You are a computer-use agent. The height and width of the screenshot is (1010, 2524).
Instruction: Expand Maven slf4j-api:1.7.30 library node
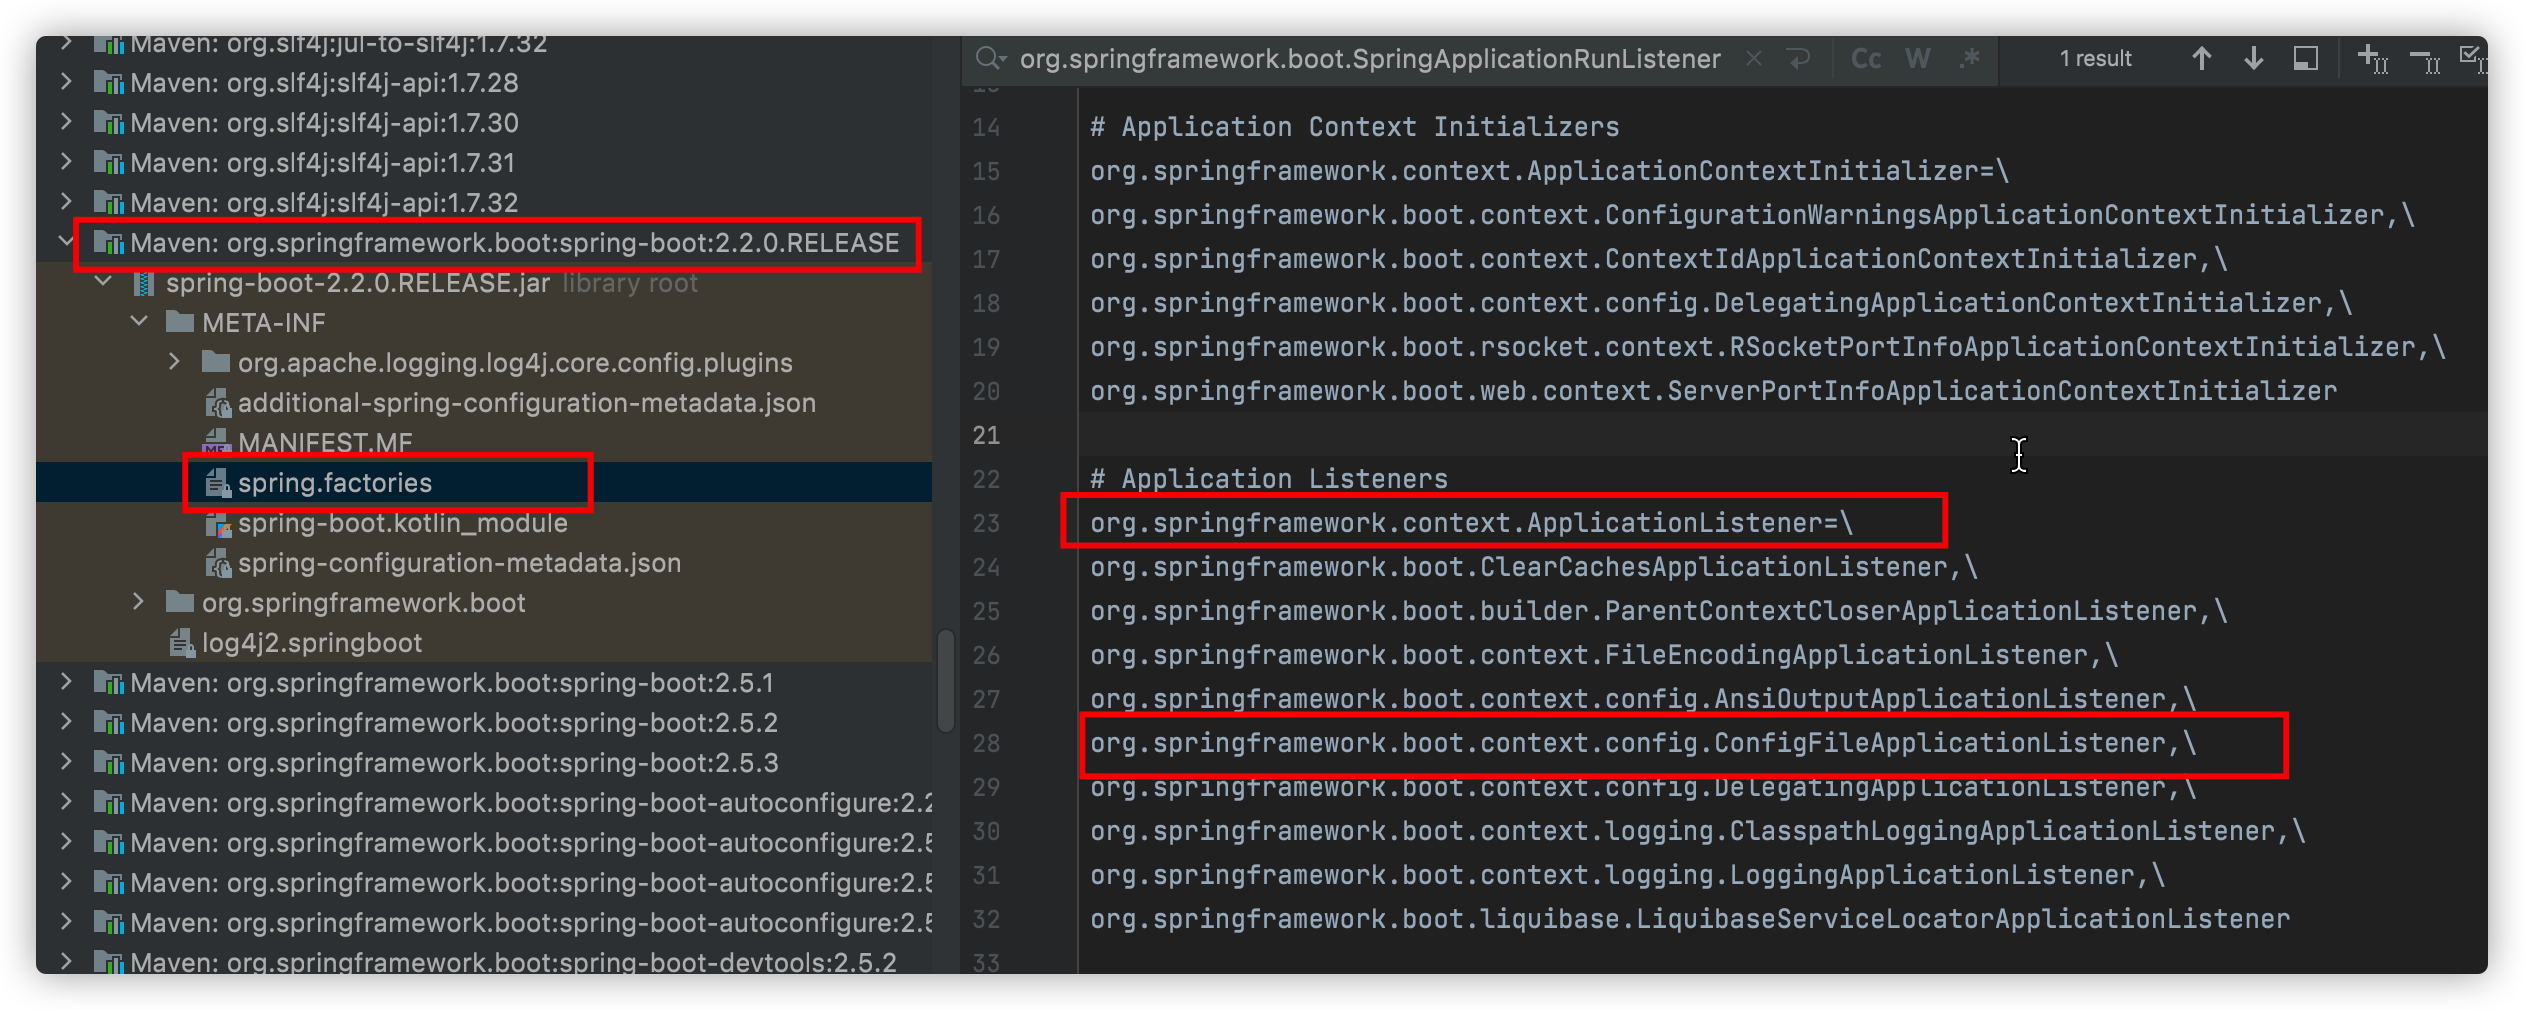[66, 122]
